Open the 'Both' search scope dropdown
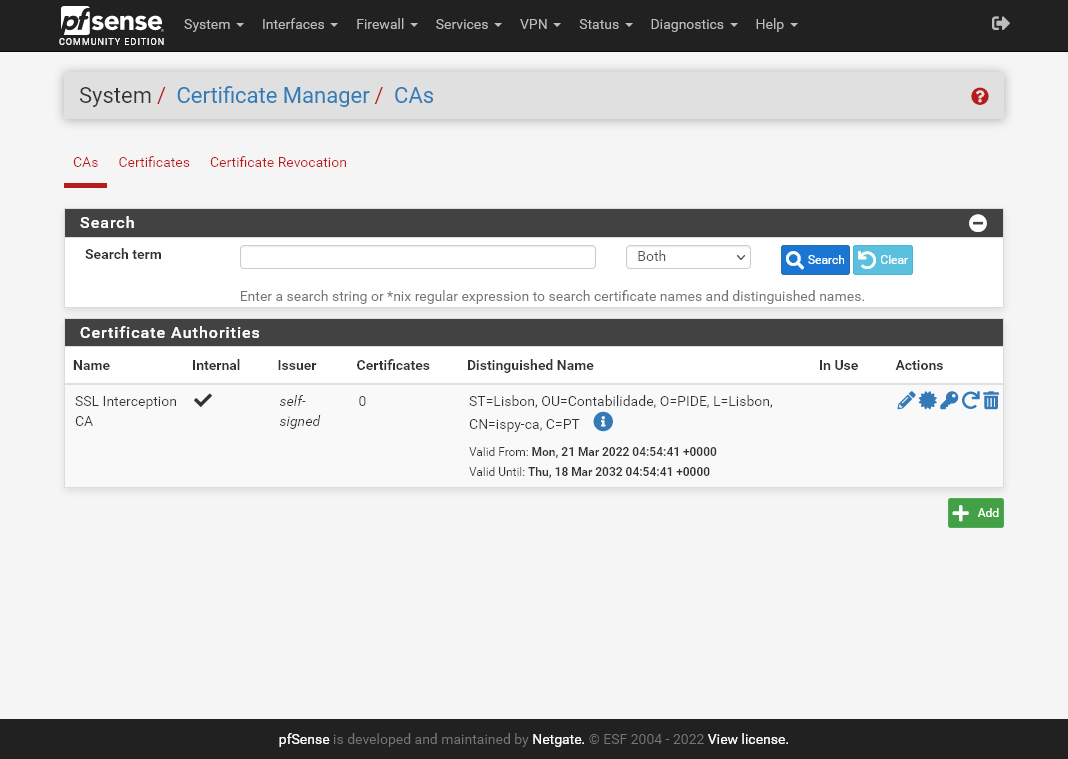The height and width of the screenshot is (759, 1068). 688,257
